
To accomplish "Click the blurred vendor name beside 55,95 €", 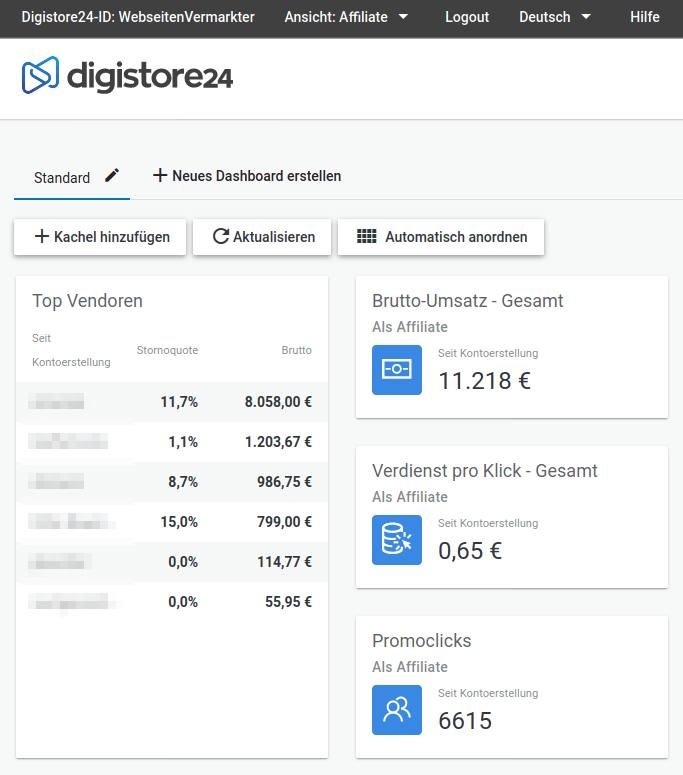I will tap(72, 602).
